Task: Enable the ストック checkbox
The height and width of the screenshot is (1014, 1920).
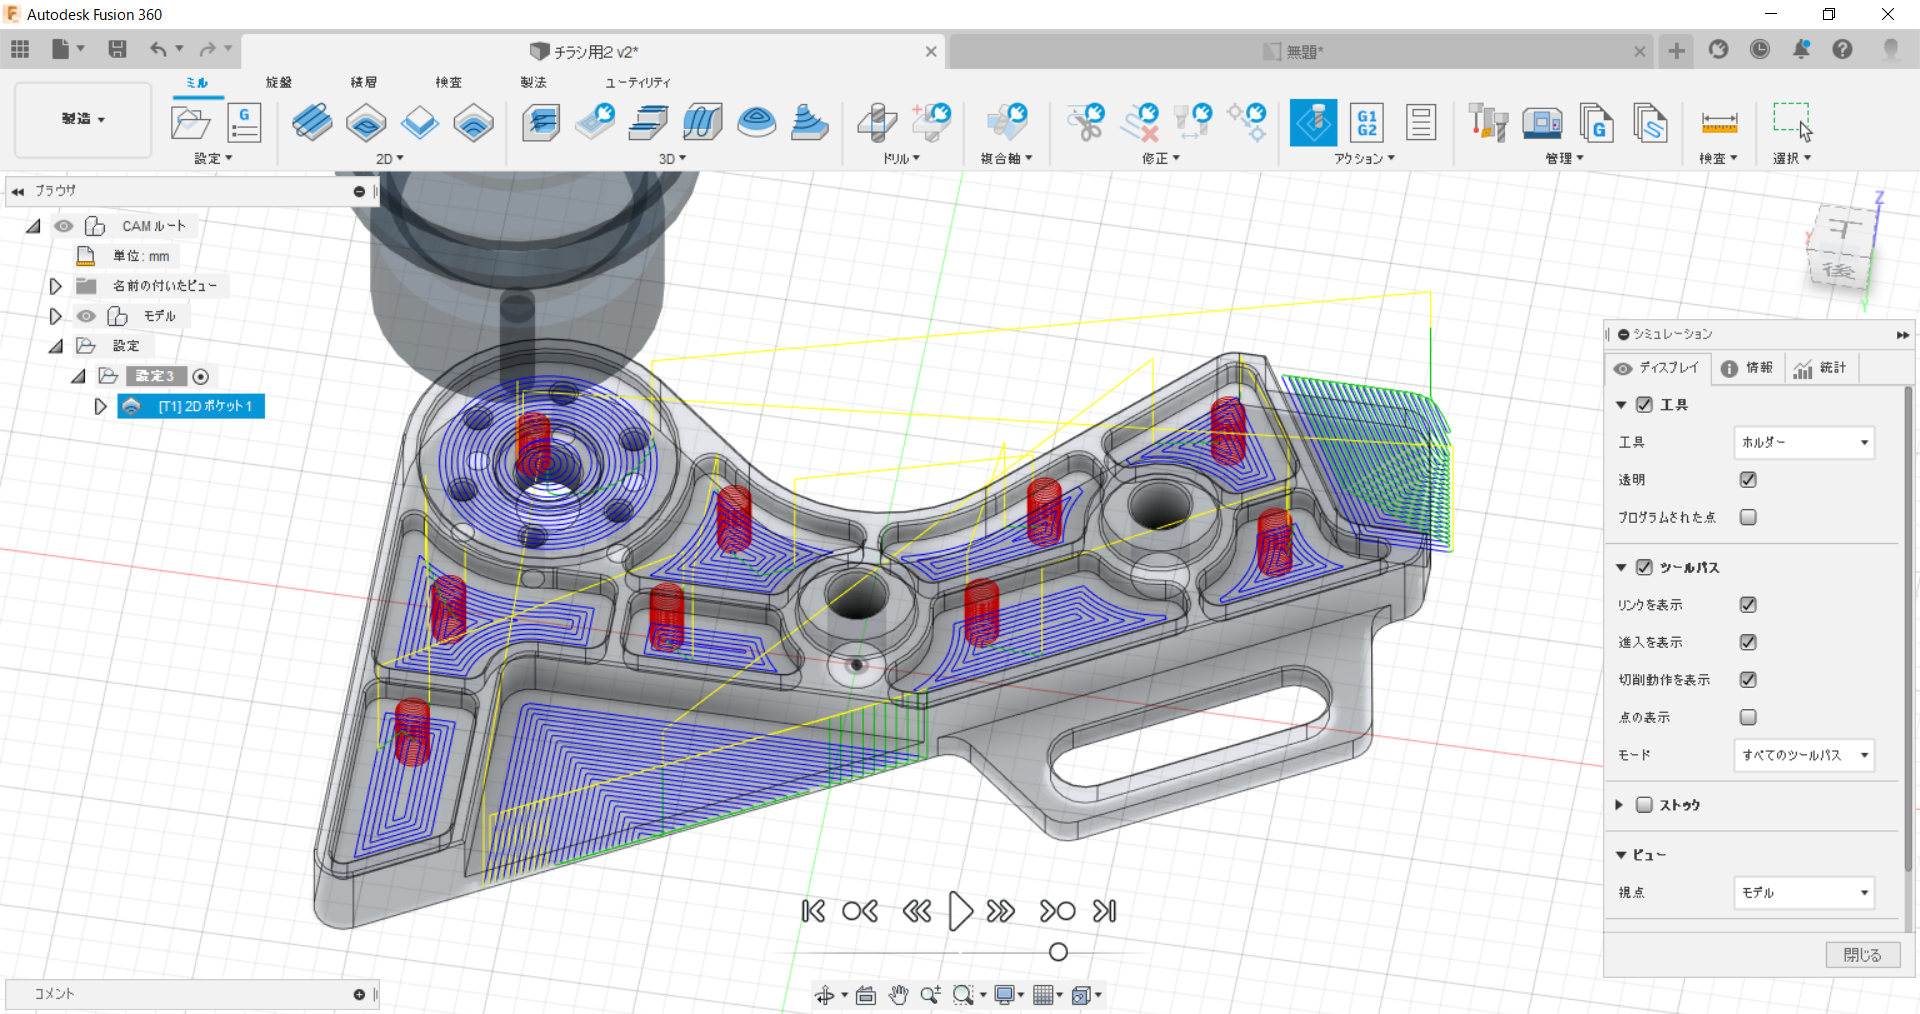Action: [1644, 804]
